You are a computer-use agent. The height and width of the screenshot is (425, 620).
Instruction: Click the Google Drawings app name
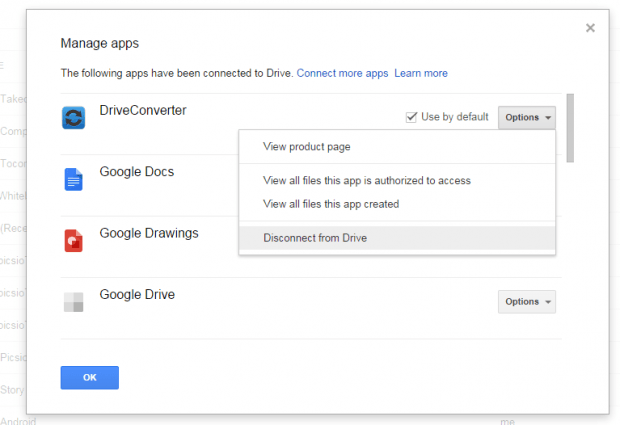pyautogui.click(x=149, y=234)
